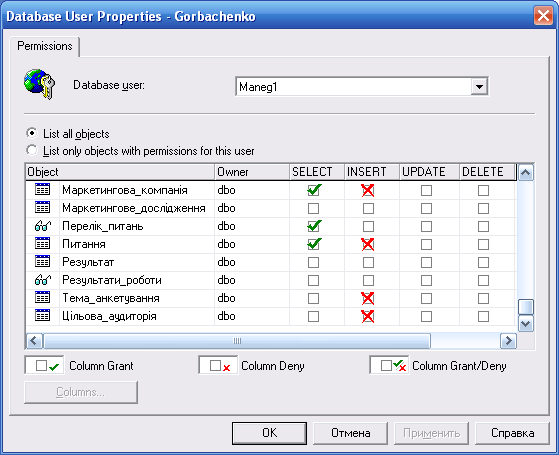Click the table icon for Питання row
The height and width of the screenshot is (455, 559).
point(42,244)
